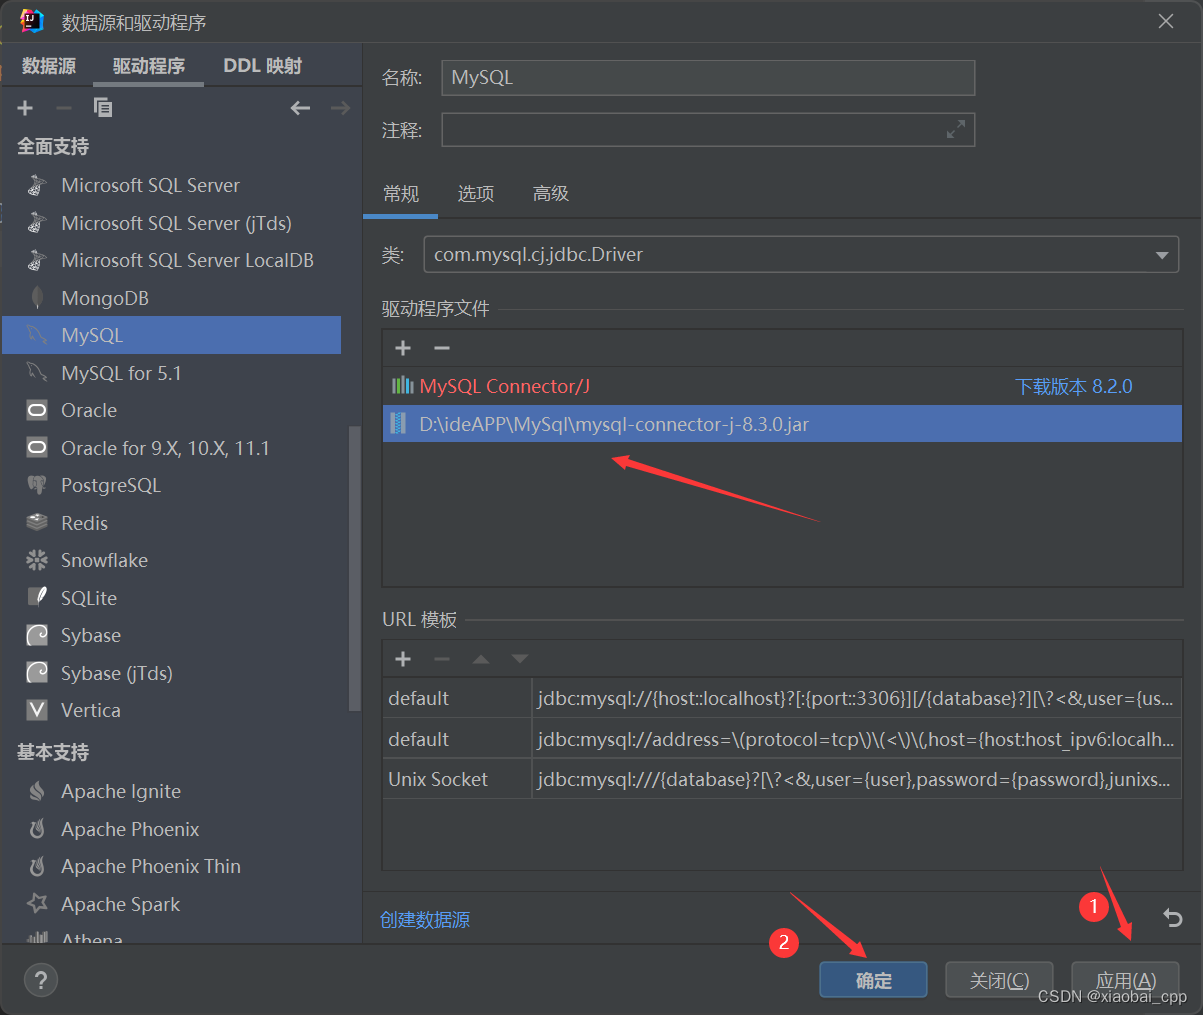Remove URL template with minus icon
Viewport: 1203px width, 1015px height.
442,659
